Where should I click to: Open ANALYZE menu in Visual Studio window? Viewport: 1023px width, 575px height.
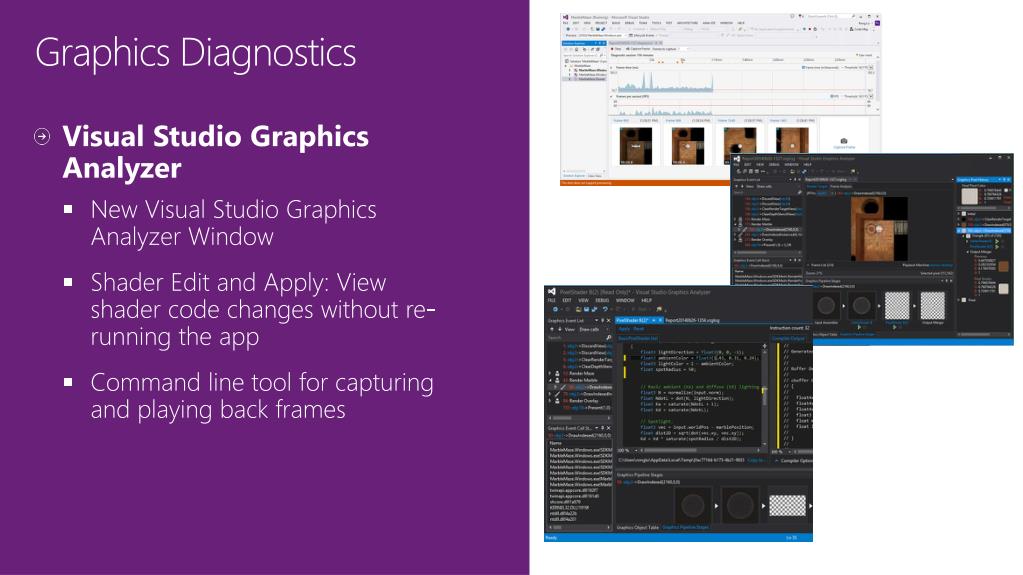[x=709, y=23]
